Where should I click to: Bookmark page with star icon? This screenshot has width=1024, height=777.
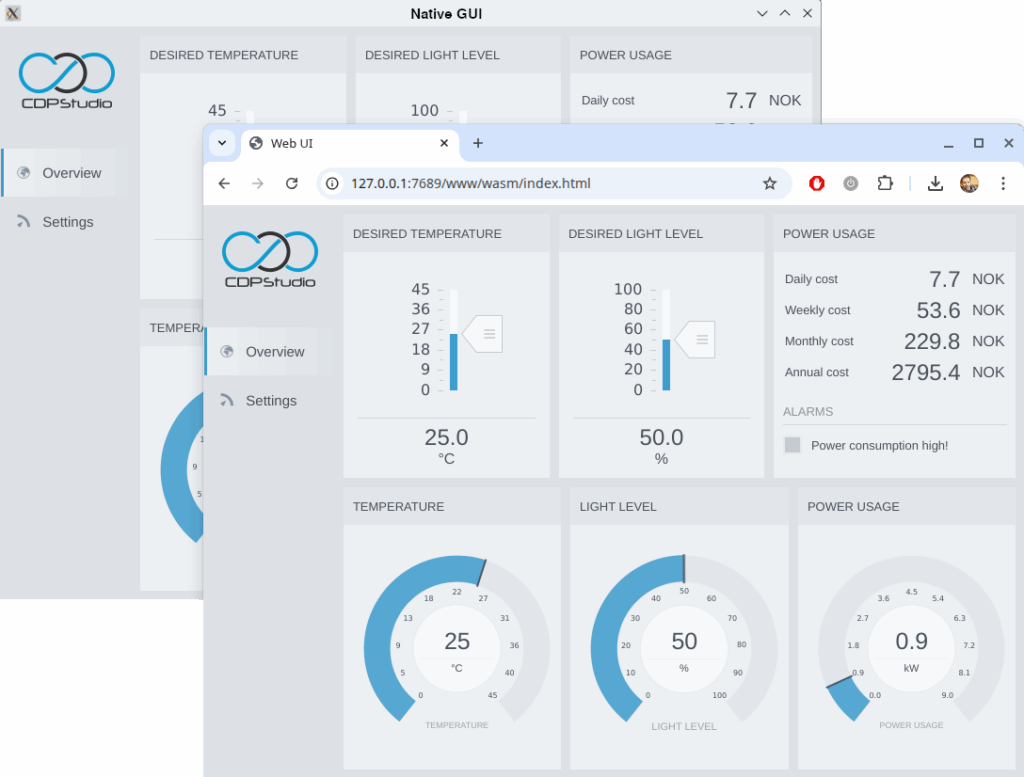770,184
